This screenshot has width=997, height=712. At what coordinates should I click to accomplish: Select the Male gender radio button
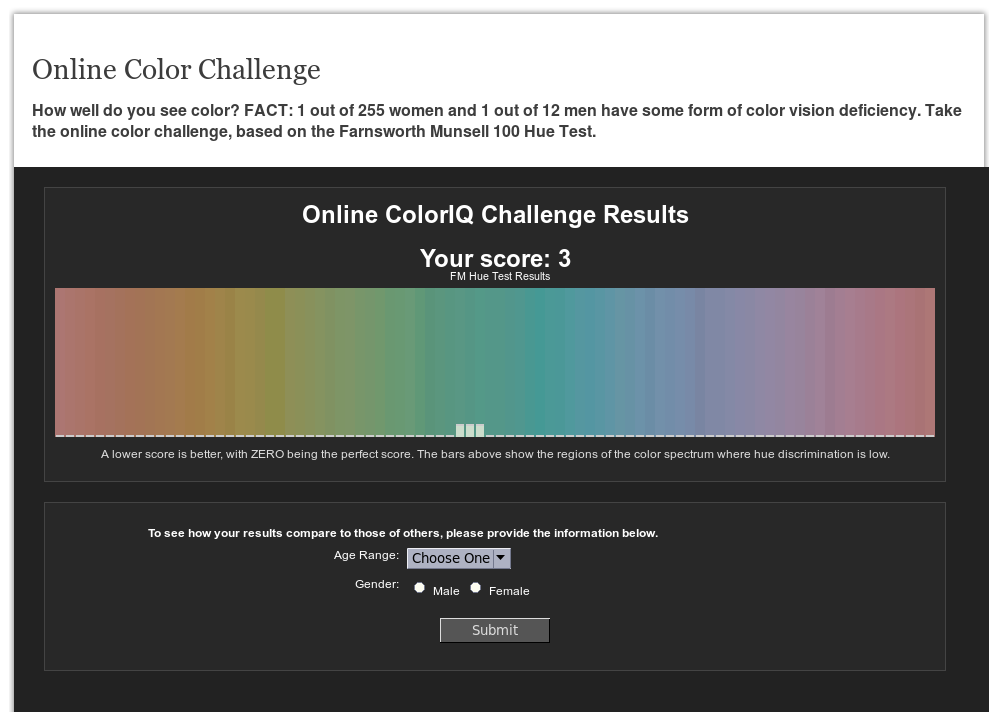[419, 587]
